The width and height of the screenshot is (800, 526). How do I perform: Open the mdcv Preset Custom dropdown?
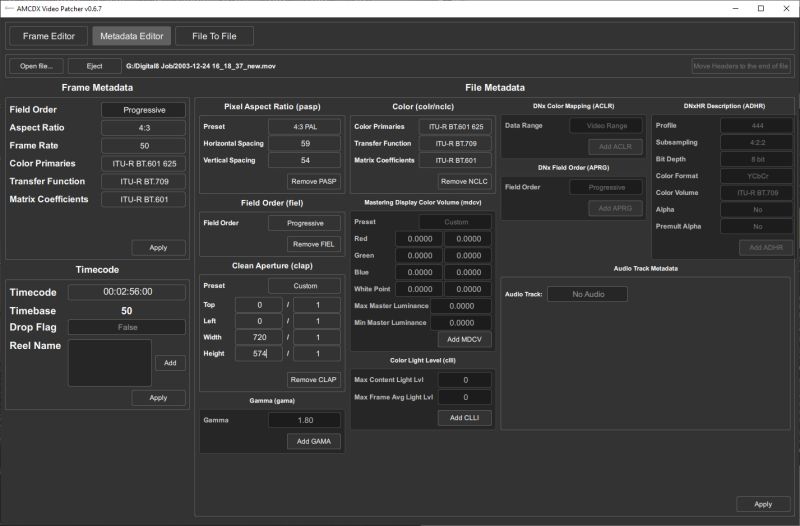[x=456, y=222]
